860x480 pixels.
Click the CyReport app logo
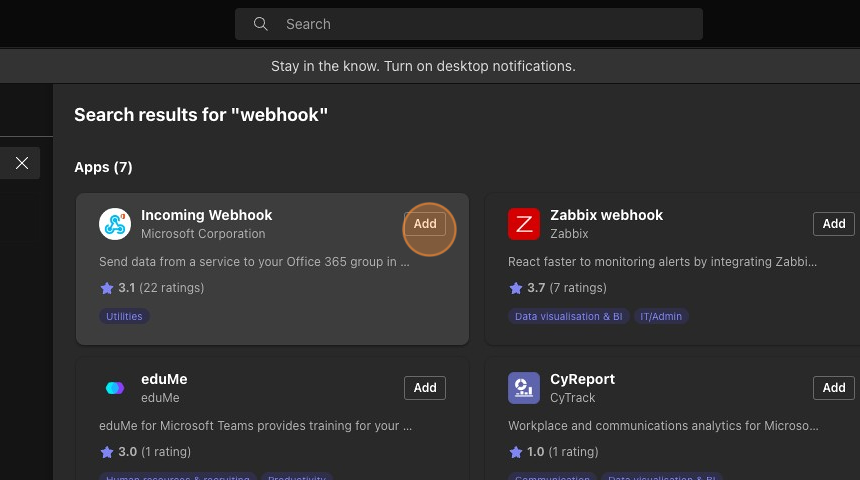tap(524, 388)
